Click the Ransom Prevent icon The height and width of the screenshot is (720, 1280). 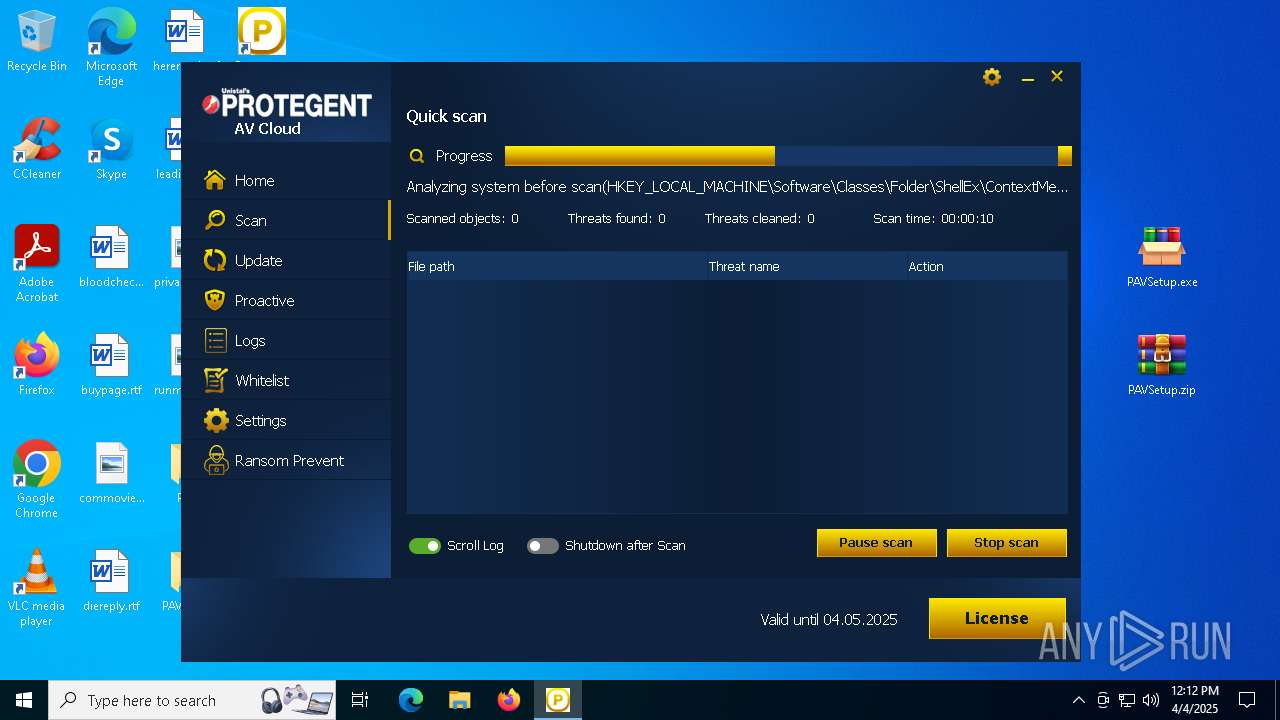tap(215, 460)
